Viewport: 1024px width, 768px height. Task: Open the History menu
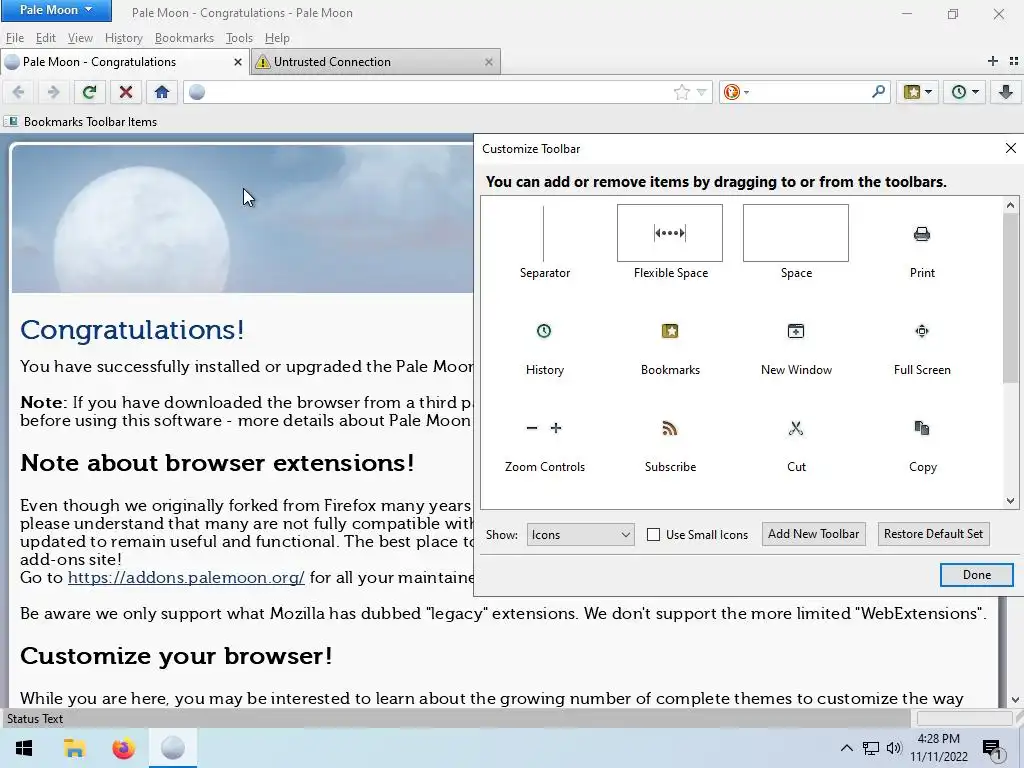click(123, 38)
